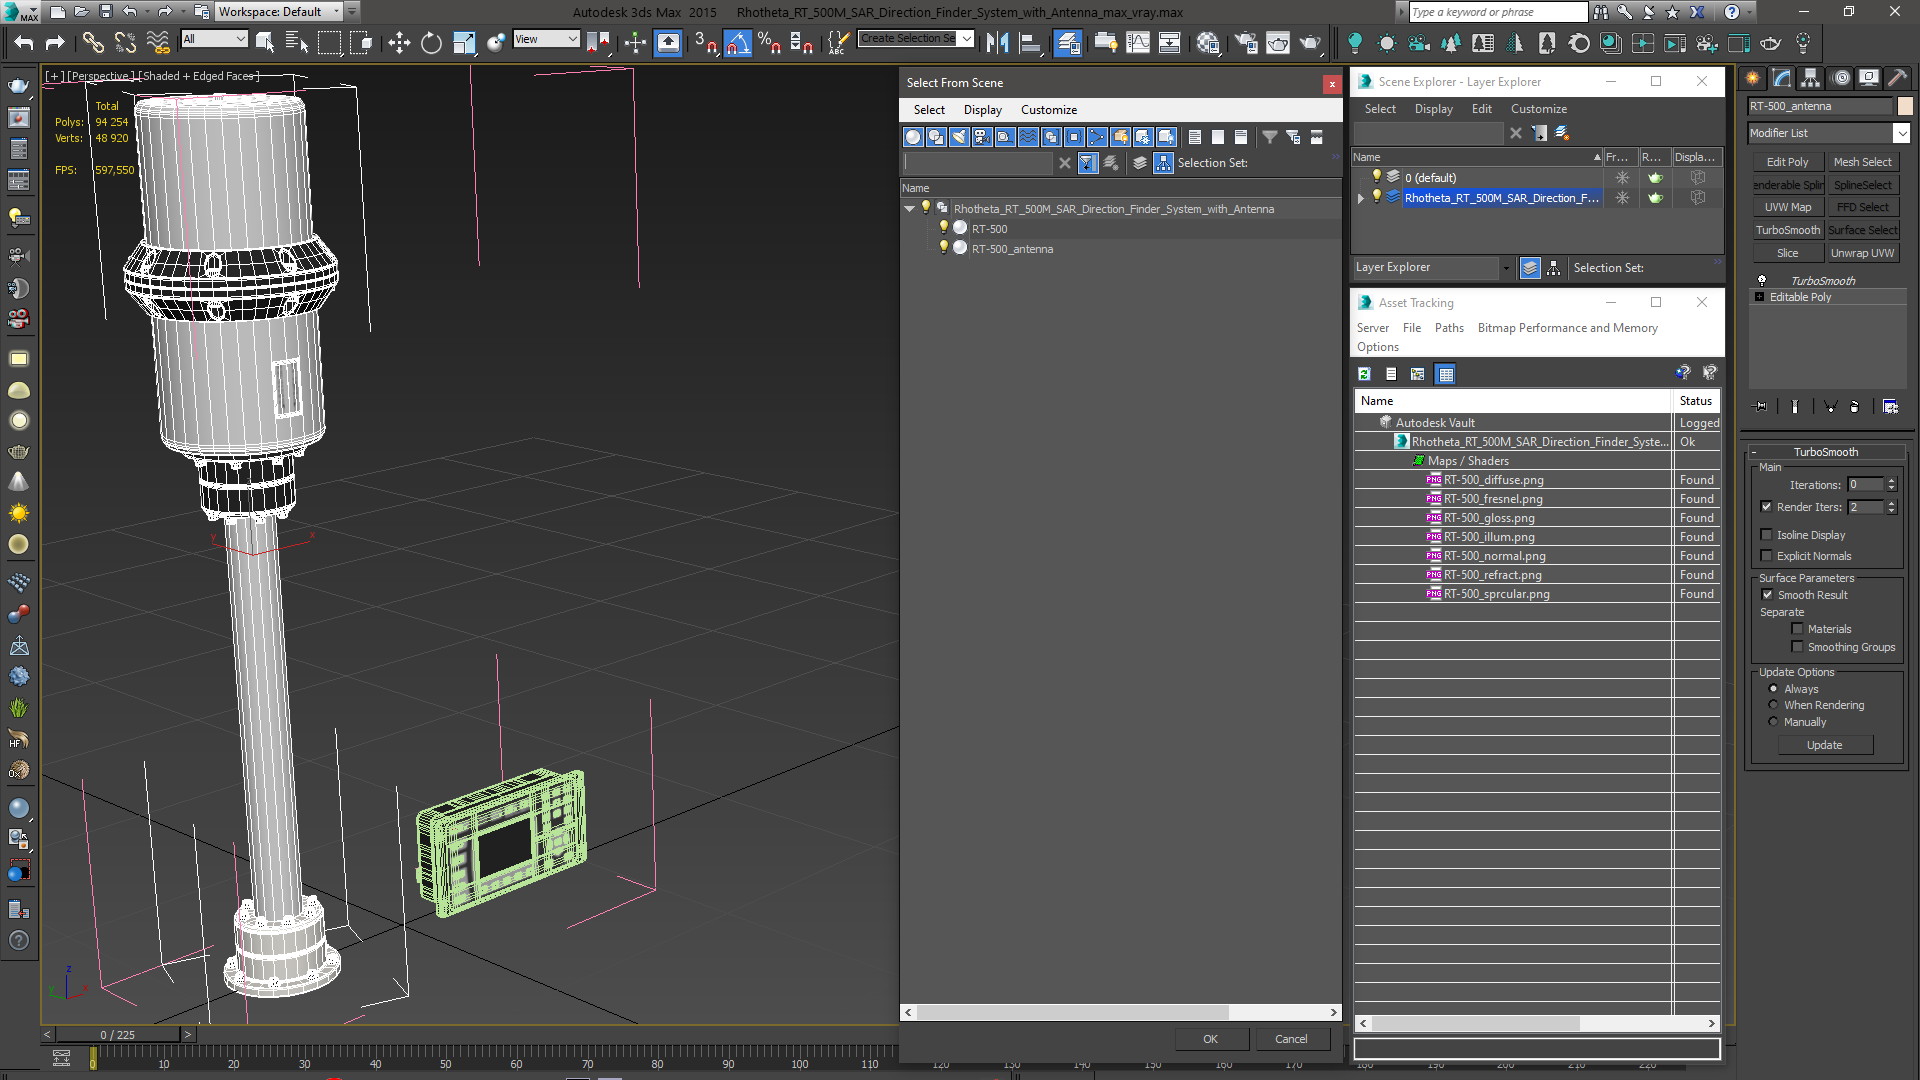This screenshot has width=1920, height=1080.
Task: Click the Redo arrow in main toolbar
Action: [55, 42]
